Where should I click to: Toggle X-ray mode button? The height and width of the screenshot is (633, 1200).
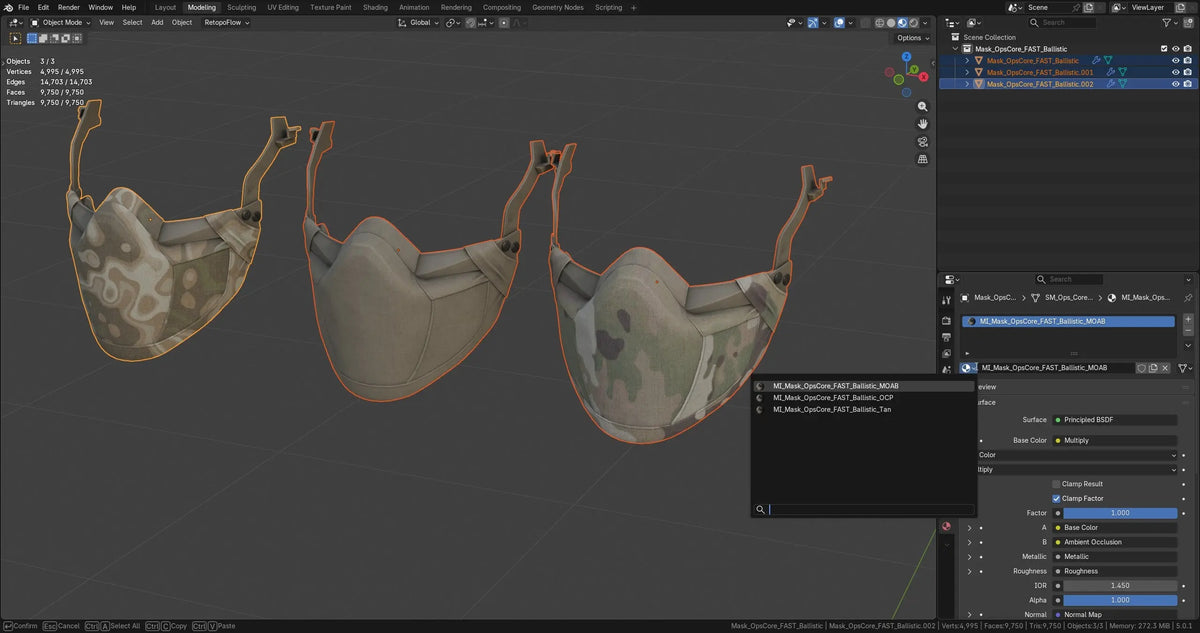click(x=866, y=22)
